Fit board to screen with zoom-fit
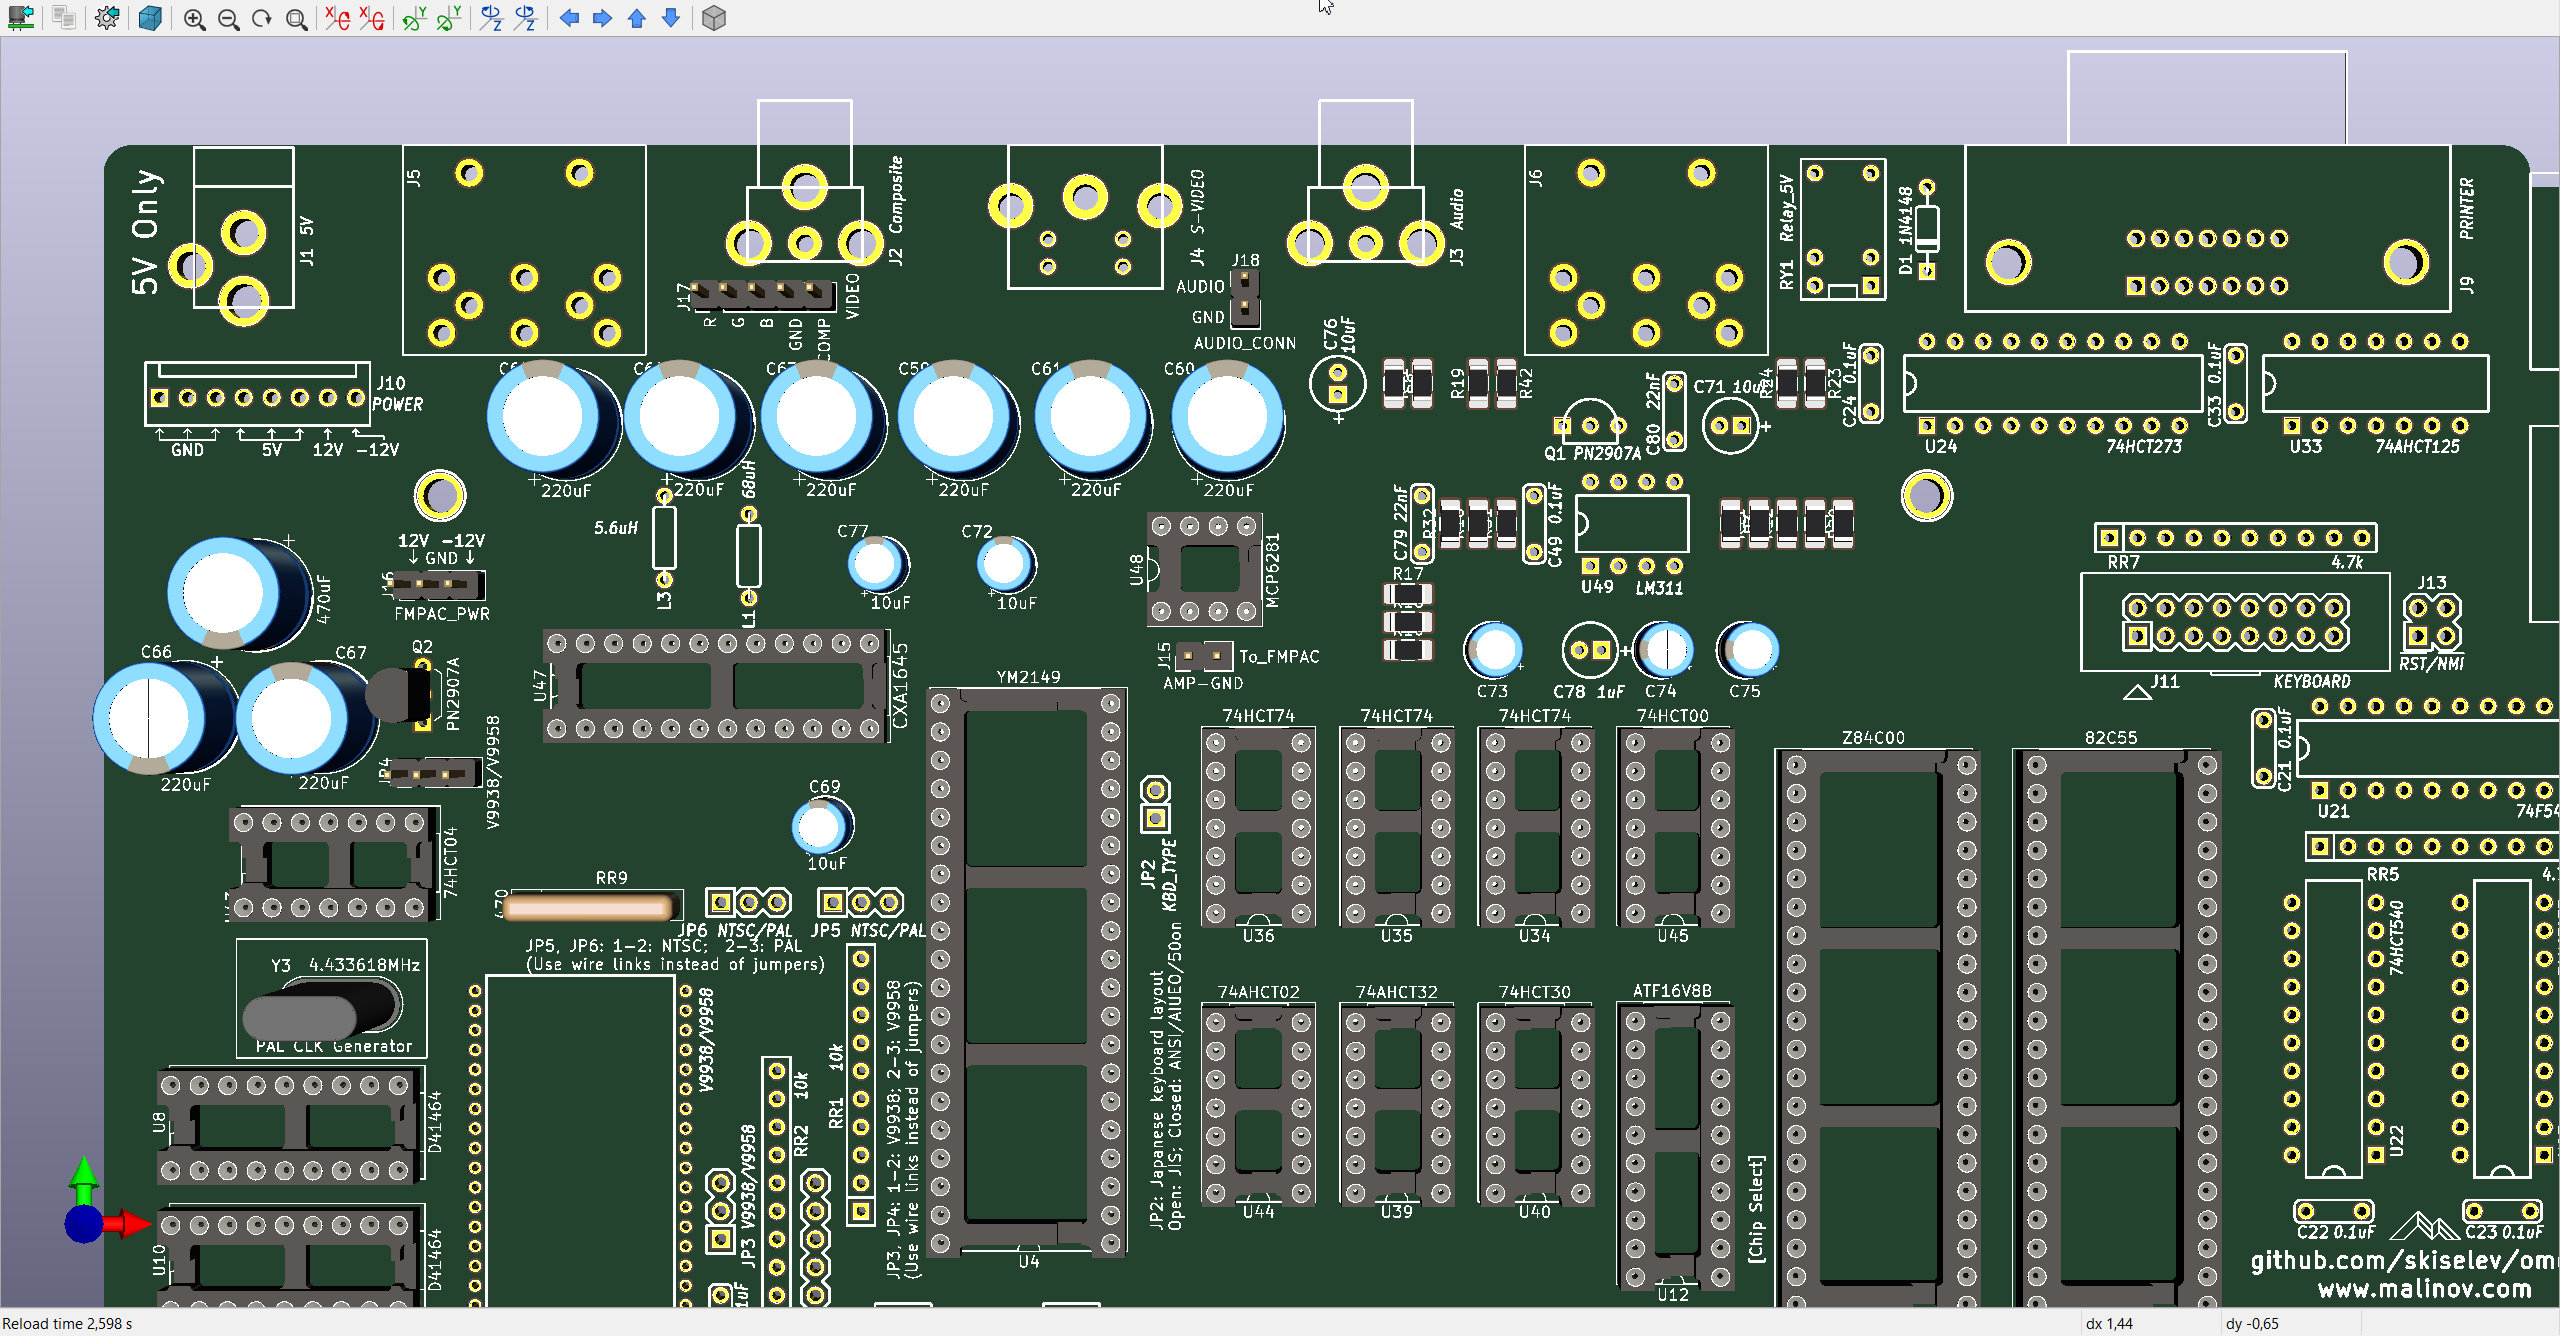The height and width of the screenshot is (1336, 2560). (x=296, y=19)
